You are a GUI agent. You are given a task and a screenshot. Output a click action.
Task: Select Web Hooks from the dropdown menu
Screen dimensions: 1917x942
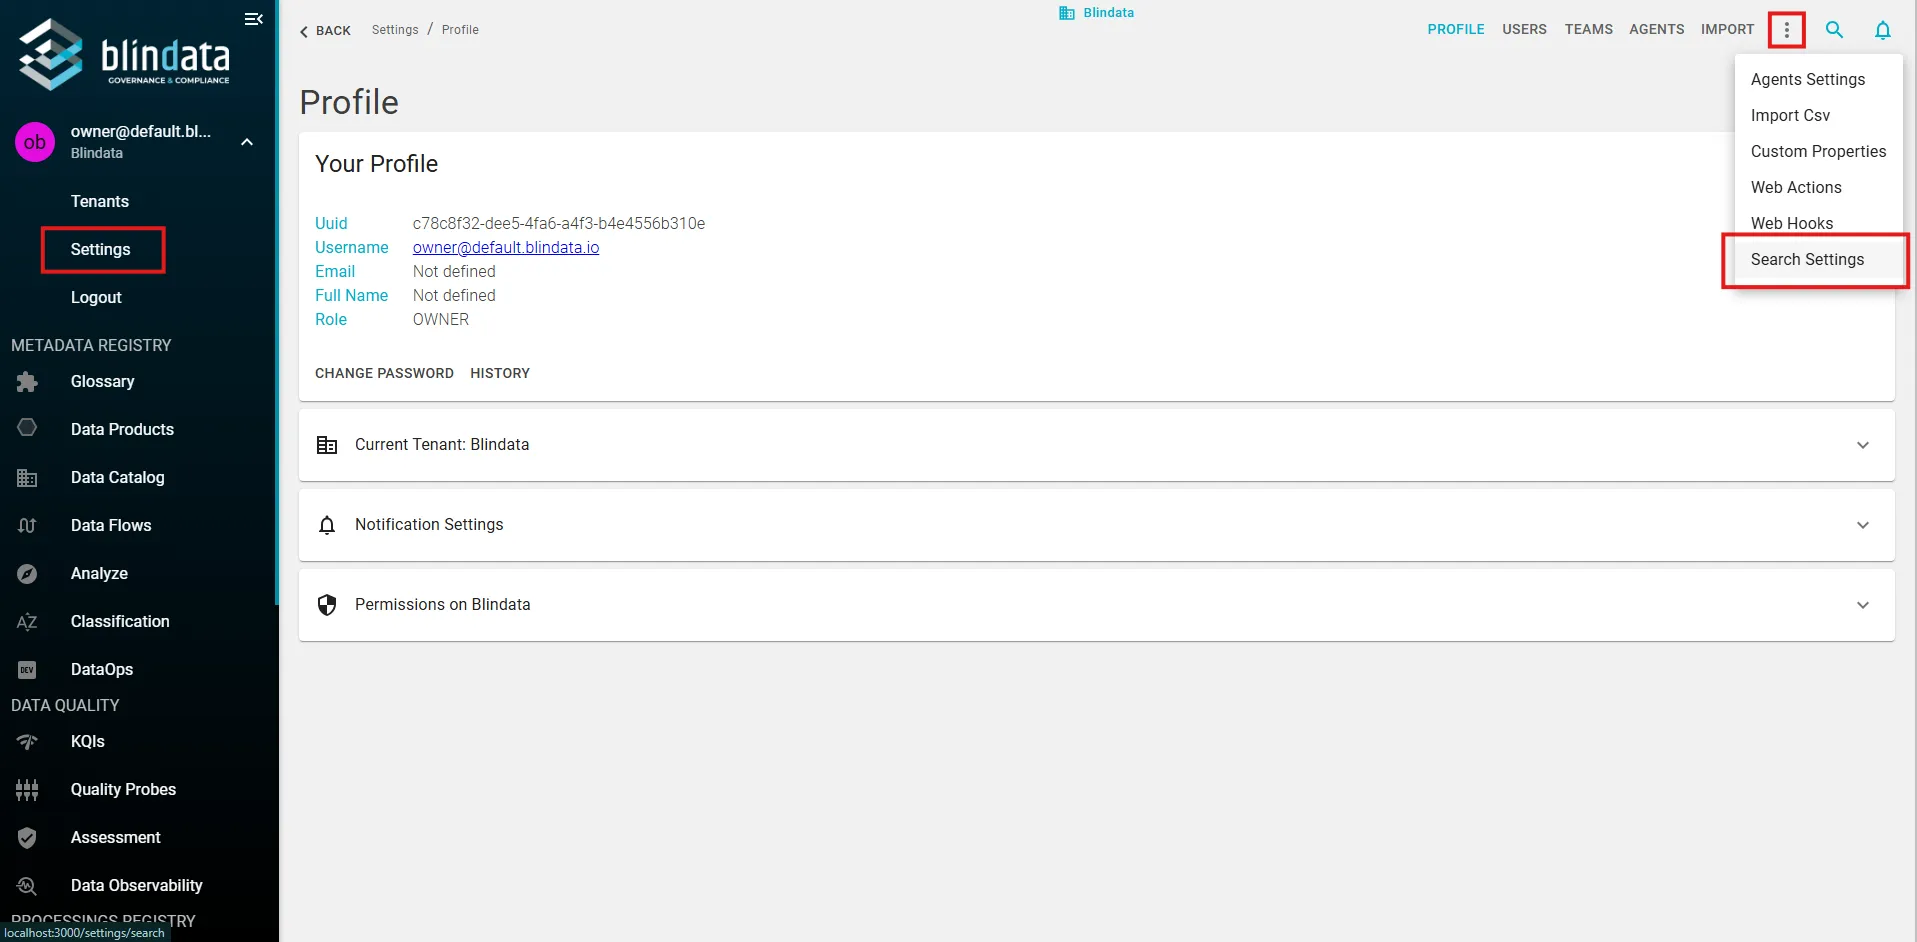tap(1818, 223)
